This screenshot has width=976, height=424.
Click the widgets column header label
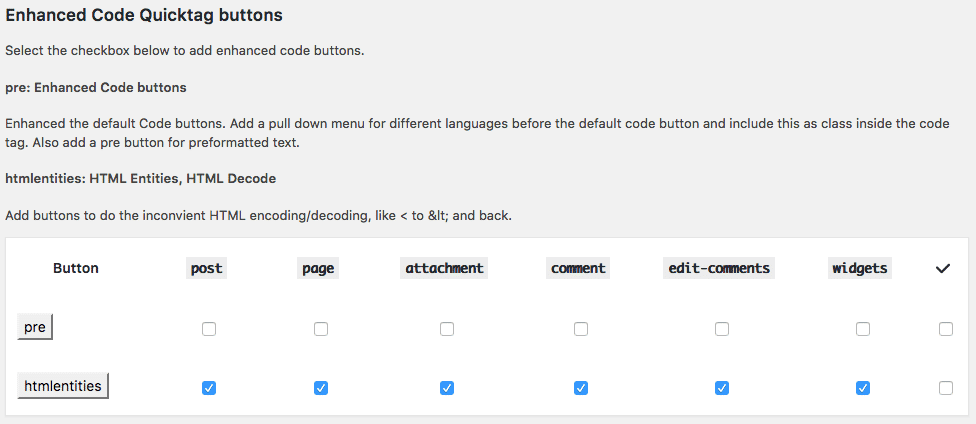click(x=860, y=268)
